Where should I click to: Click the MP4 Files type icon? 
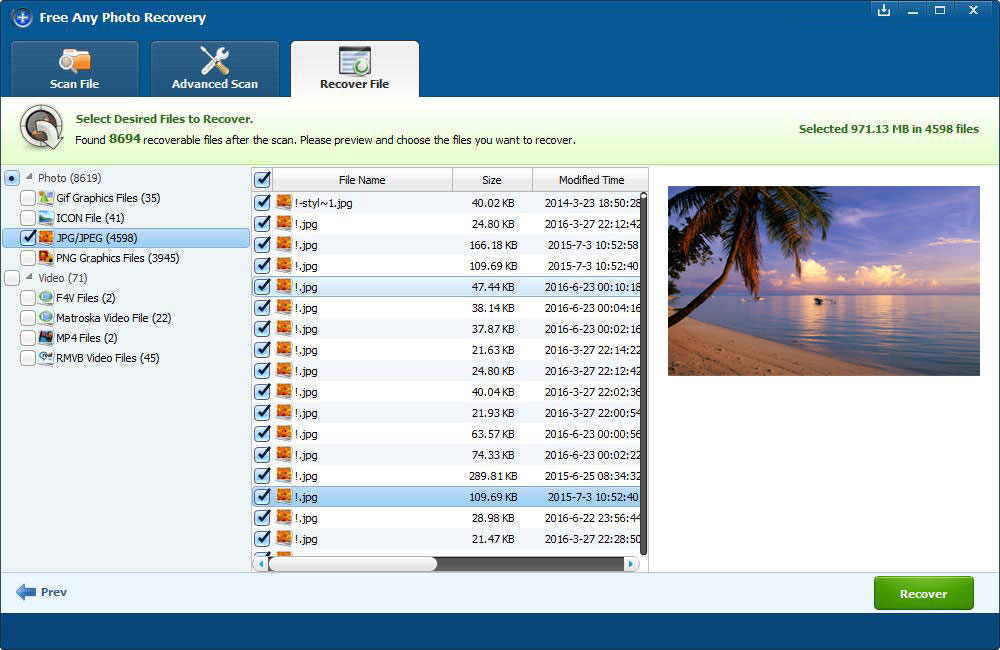coord(46,338)
